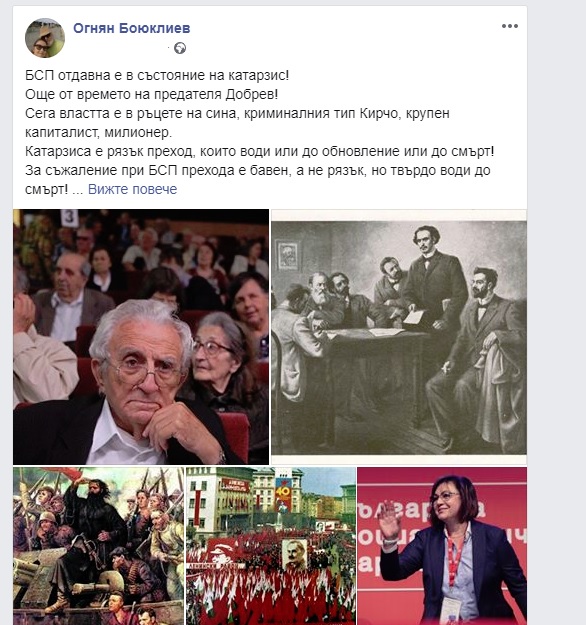The image size is (586, 625).
Task: Click the post text line starting БСП отдавна
Action: tap(157, 75)
